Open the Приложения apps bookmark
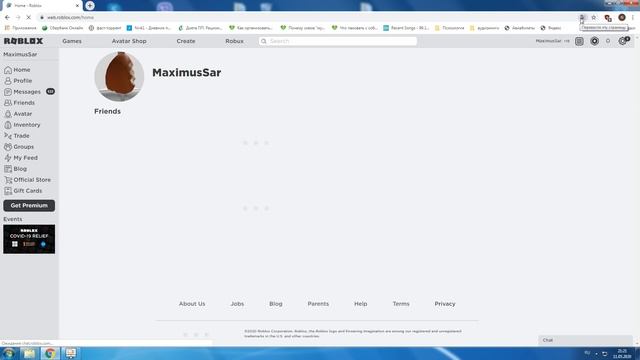The width and height of the screenshot is (640, 360). [x=20, y=28]
